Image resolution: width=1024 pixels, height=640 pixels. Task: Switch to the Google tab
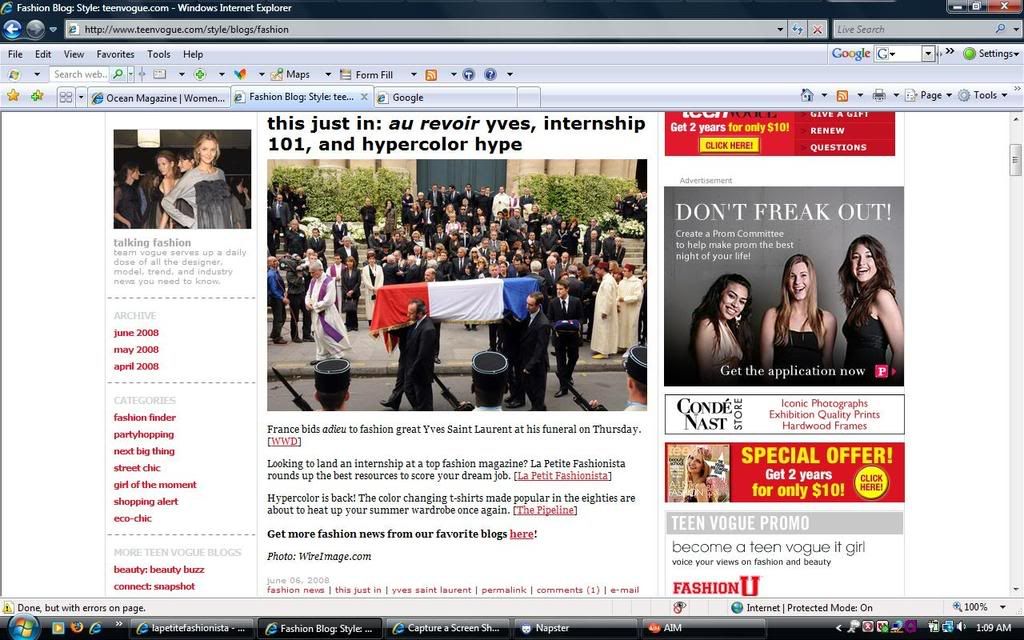click(x=447, y=97)
